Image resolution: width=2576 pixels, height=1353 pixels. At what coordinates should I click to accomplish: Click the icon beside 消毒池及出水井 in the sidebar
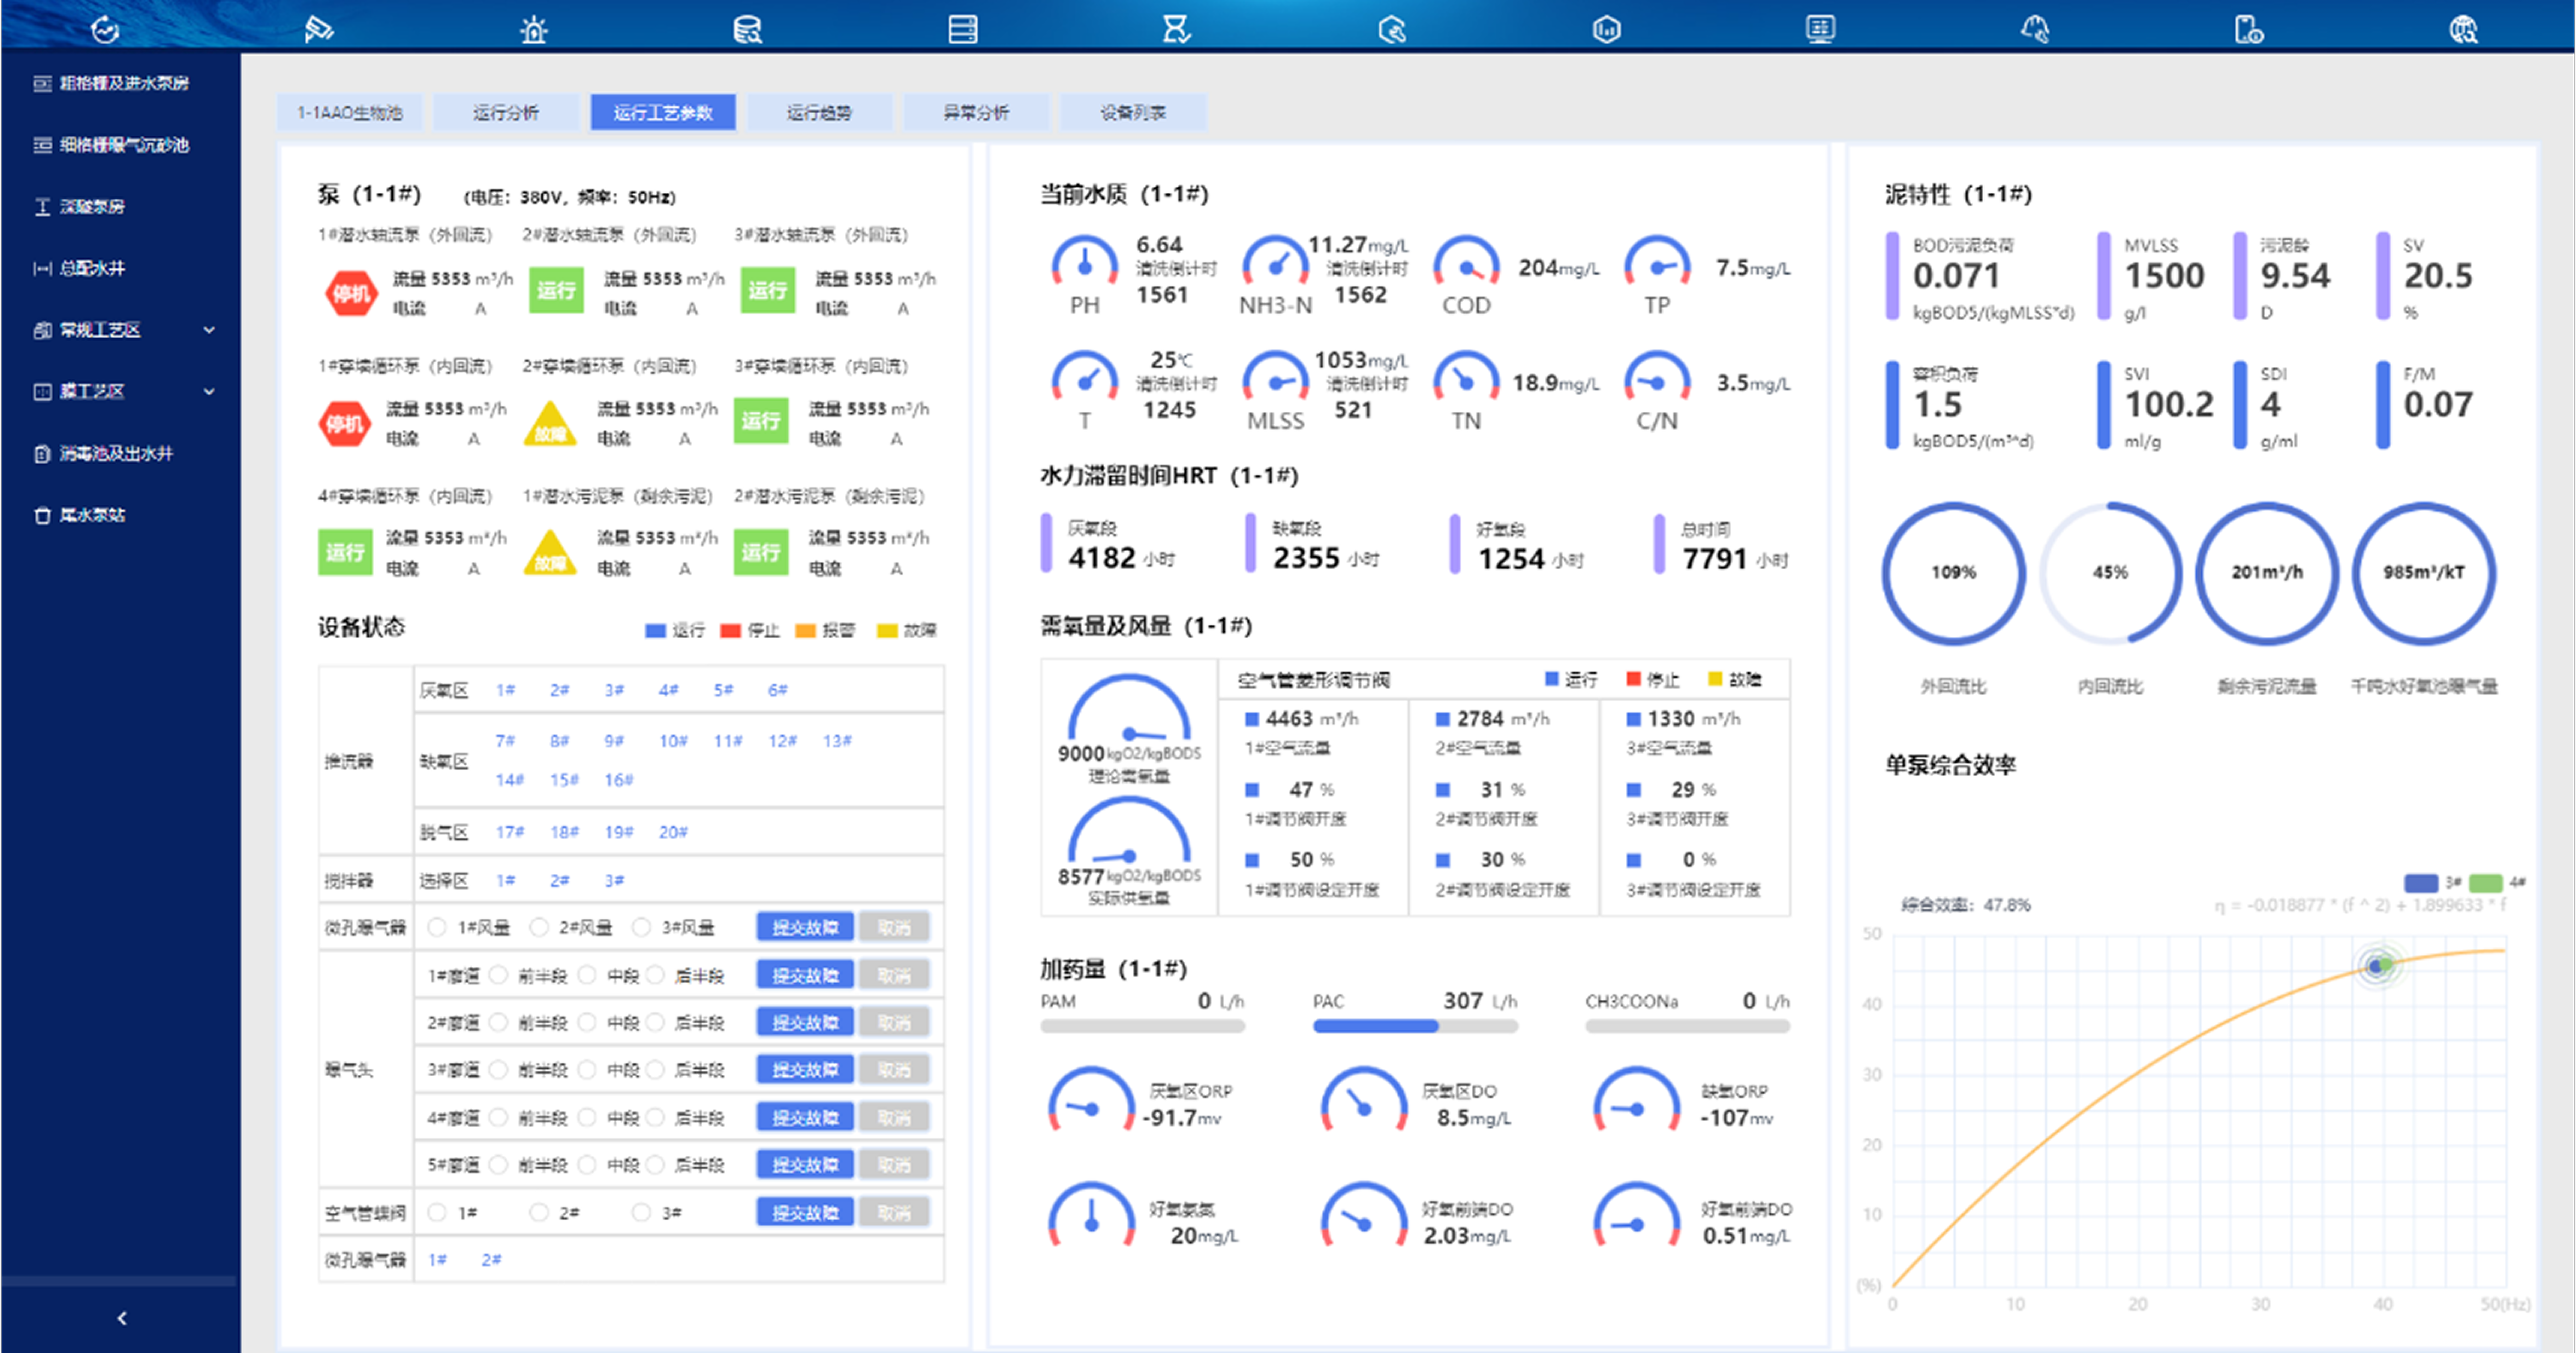(x=42, y=454)
